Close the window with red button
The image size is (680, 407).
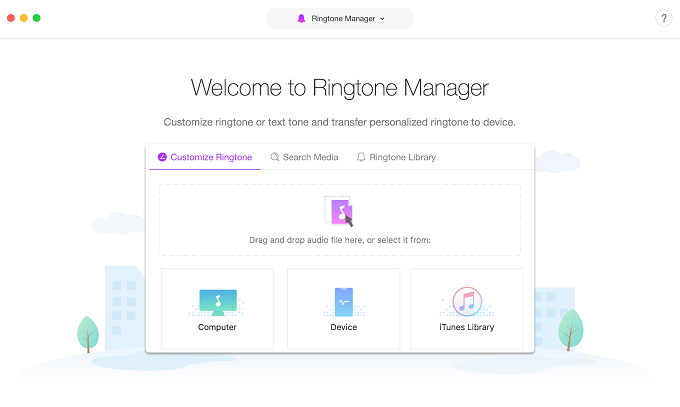pos(11,18)
